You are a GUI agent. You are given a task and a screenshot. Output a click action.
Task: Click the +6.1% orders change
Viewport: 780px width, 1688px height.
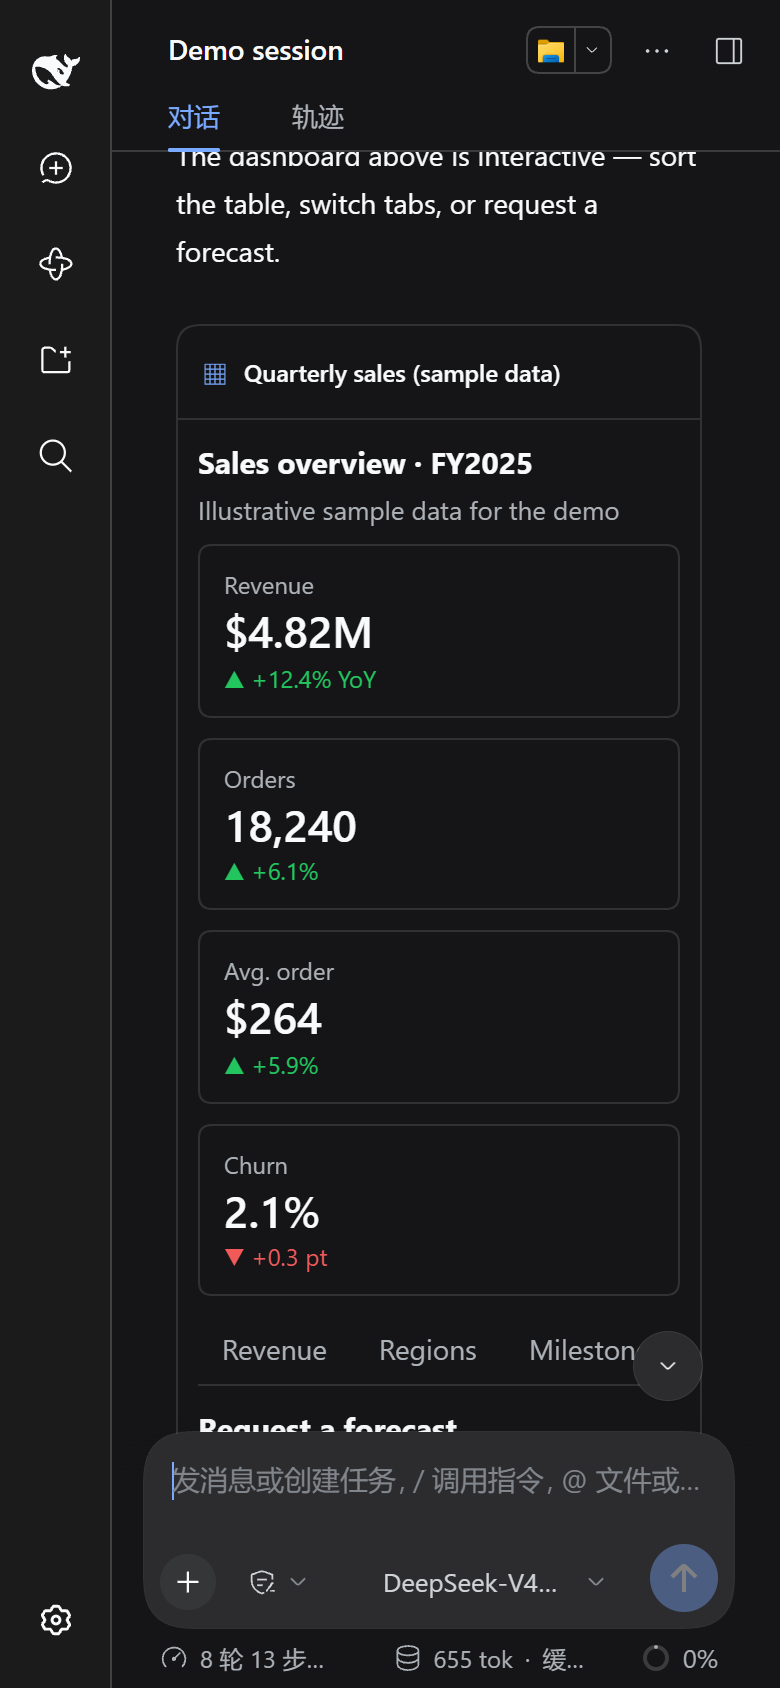pyautogui.click(x=272, y=872)
